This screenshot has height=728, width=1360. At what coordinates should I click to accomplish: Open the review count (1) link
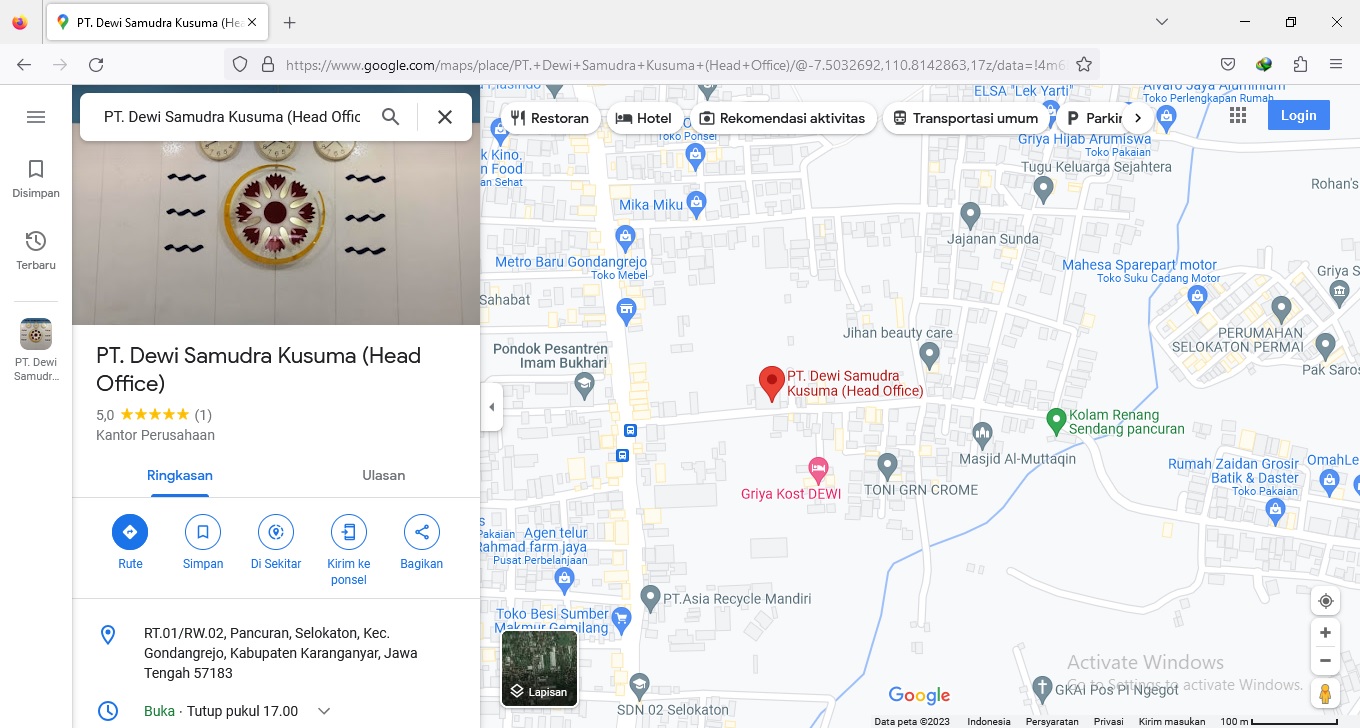[203, 415]
